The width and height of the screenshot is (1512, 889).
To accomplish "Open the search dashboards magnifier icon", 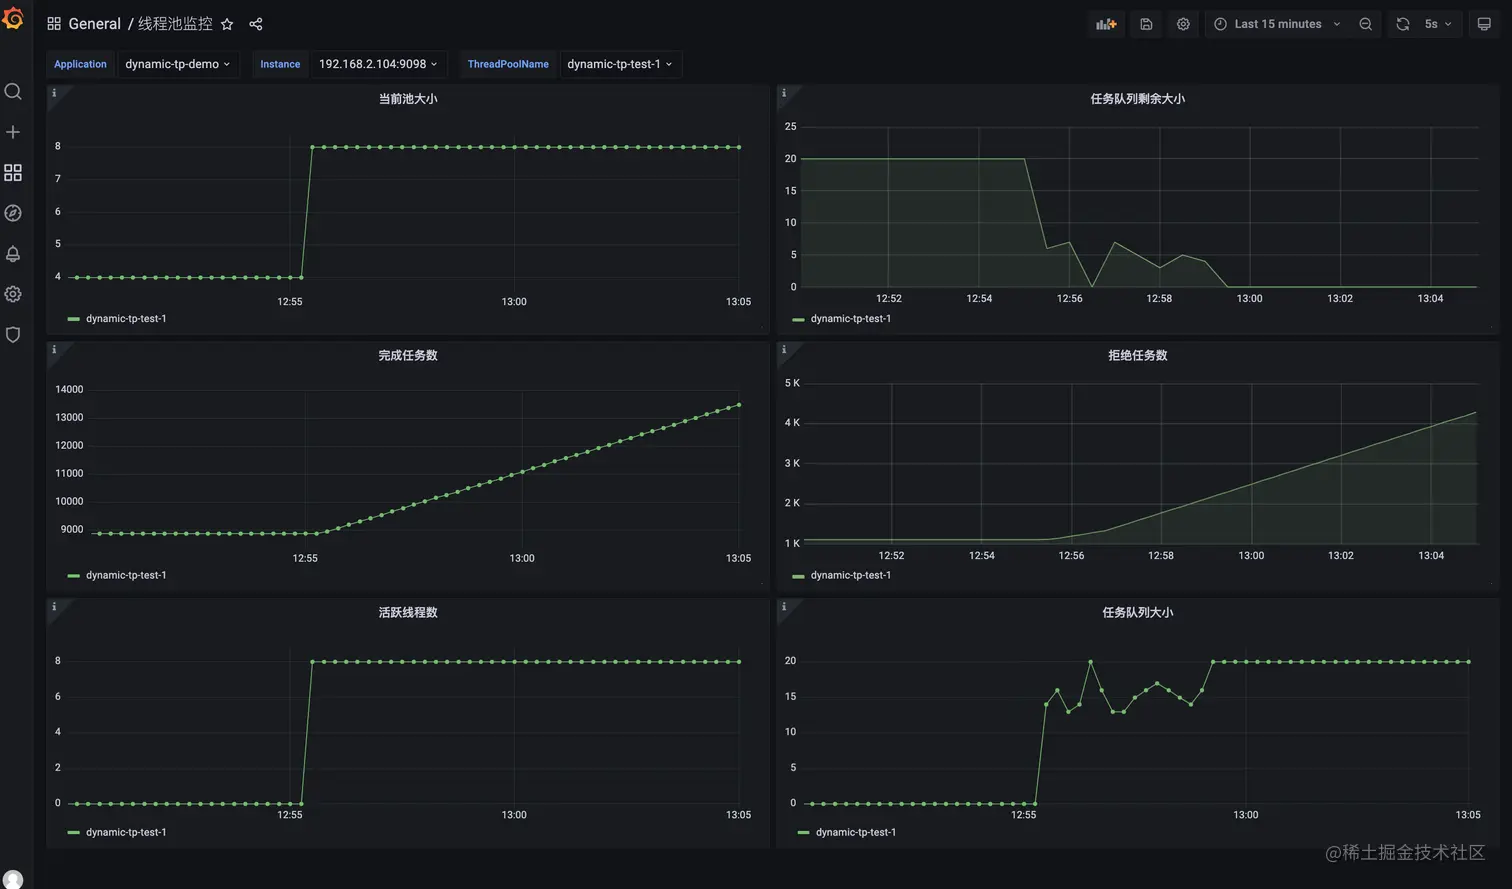I will pos(13,92).
